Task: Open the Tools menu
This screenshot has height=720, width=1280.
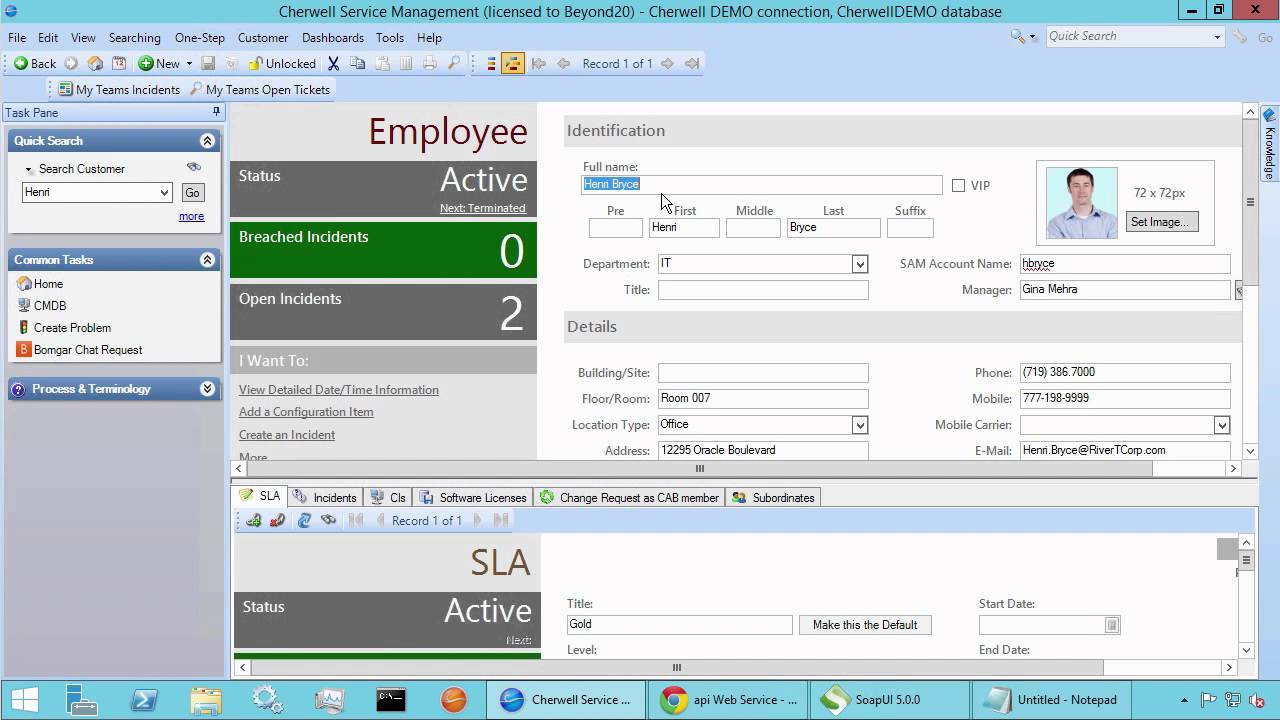Action: click(390, 37)
